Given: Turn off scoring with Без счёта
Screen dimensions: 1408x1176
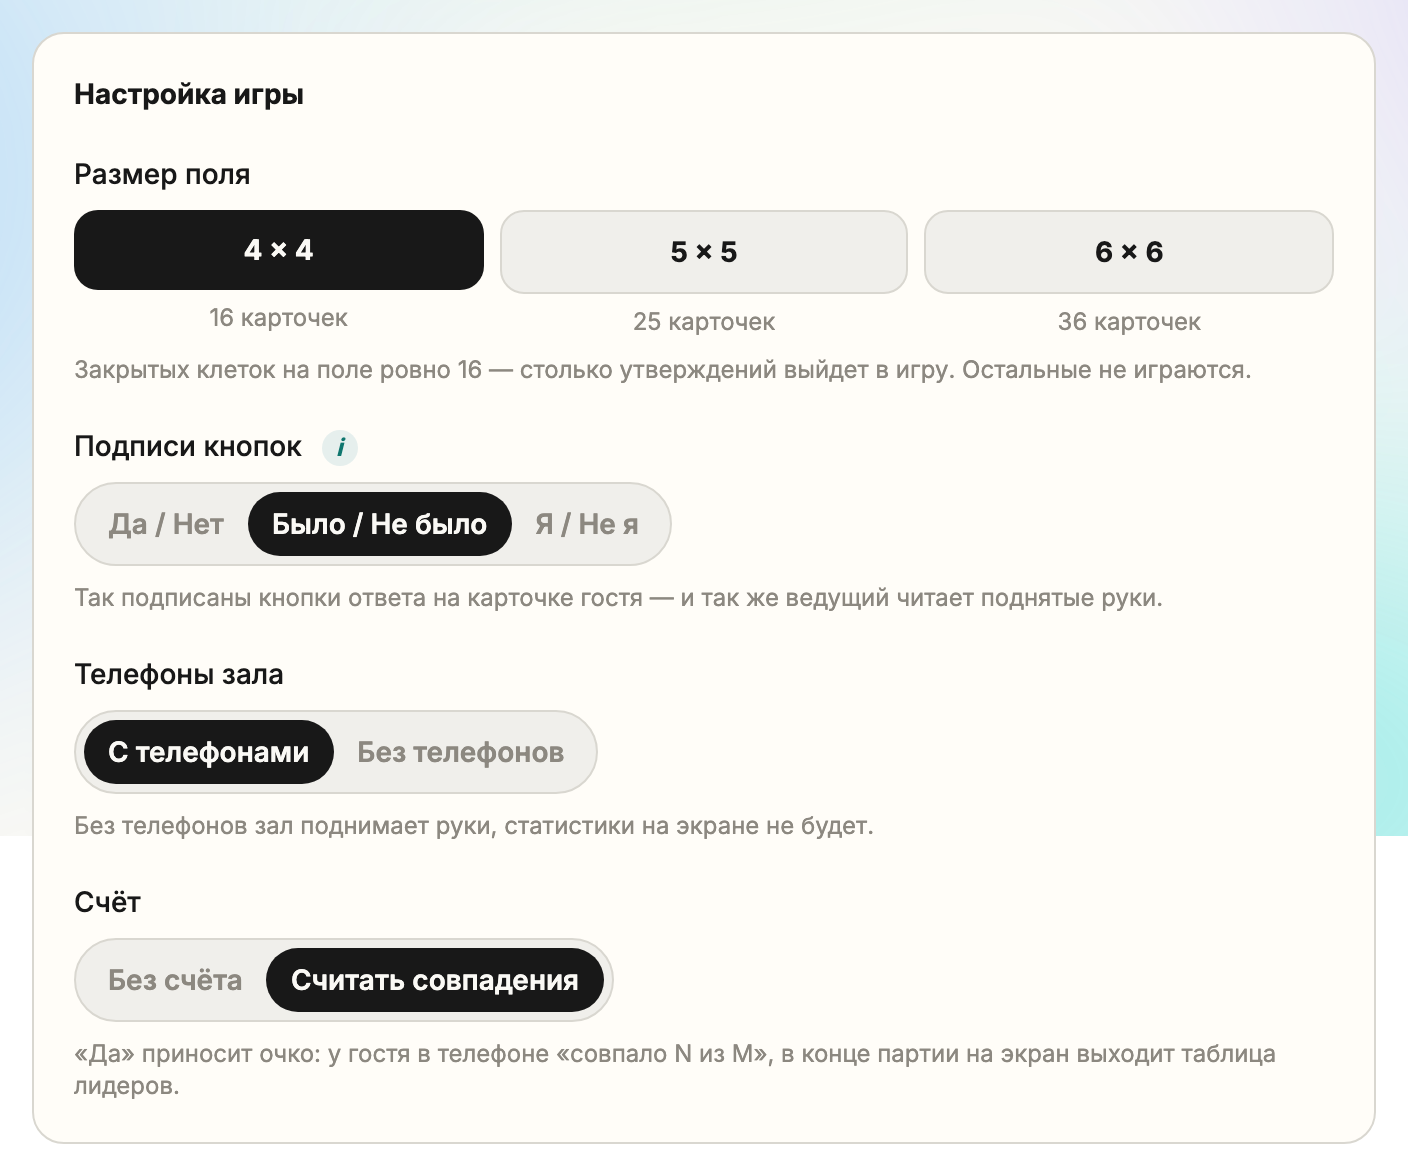Looking at the screenshot, I should (x=175, y=980).
